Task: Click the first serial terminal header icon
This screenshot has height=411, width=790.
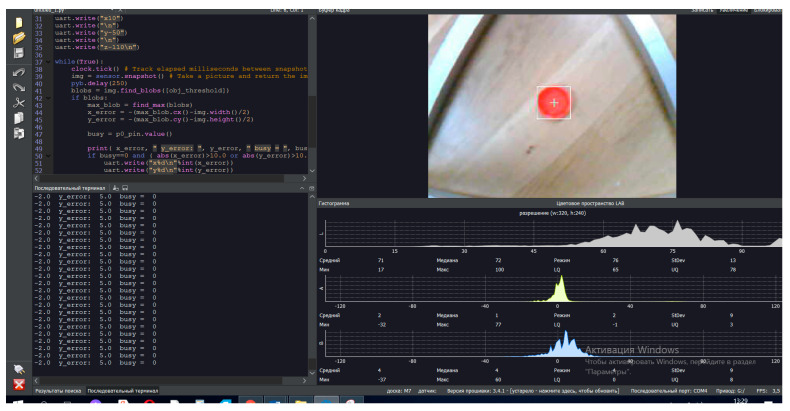Action: coord(116,188)
